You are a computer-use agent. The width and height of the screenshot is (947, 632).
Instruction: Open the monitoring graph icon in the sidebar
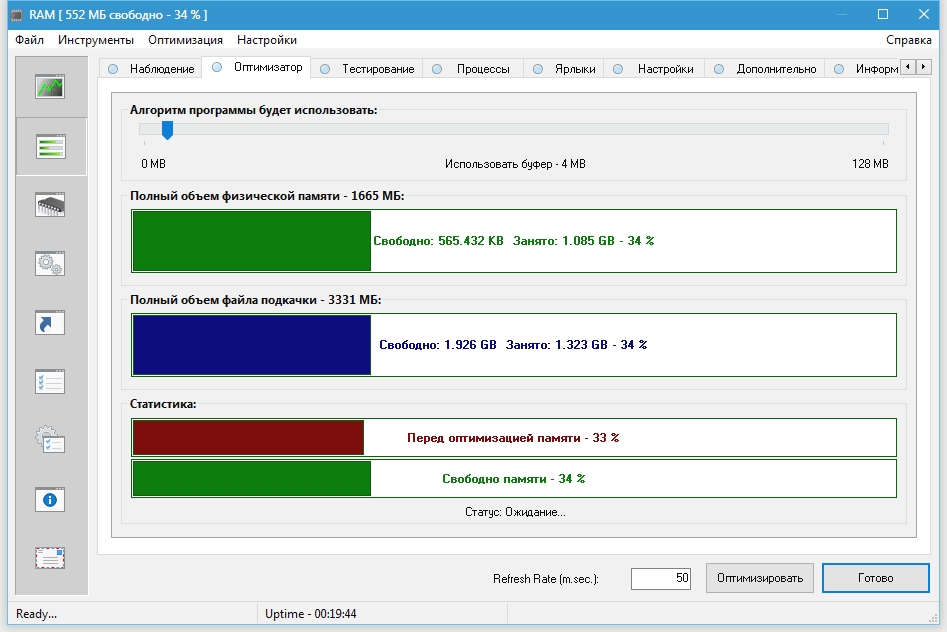(x=51, y=88)
